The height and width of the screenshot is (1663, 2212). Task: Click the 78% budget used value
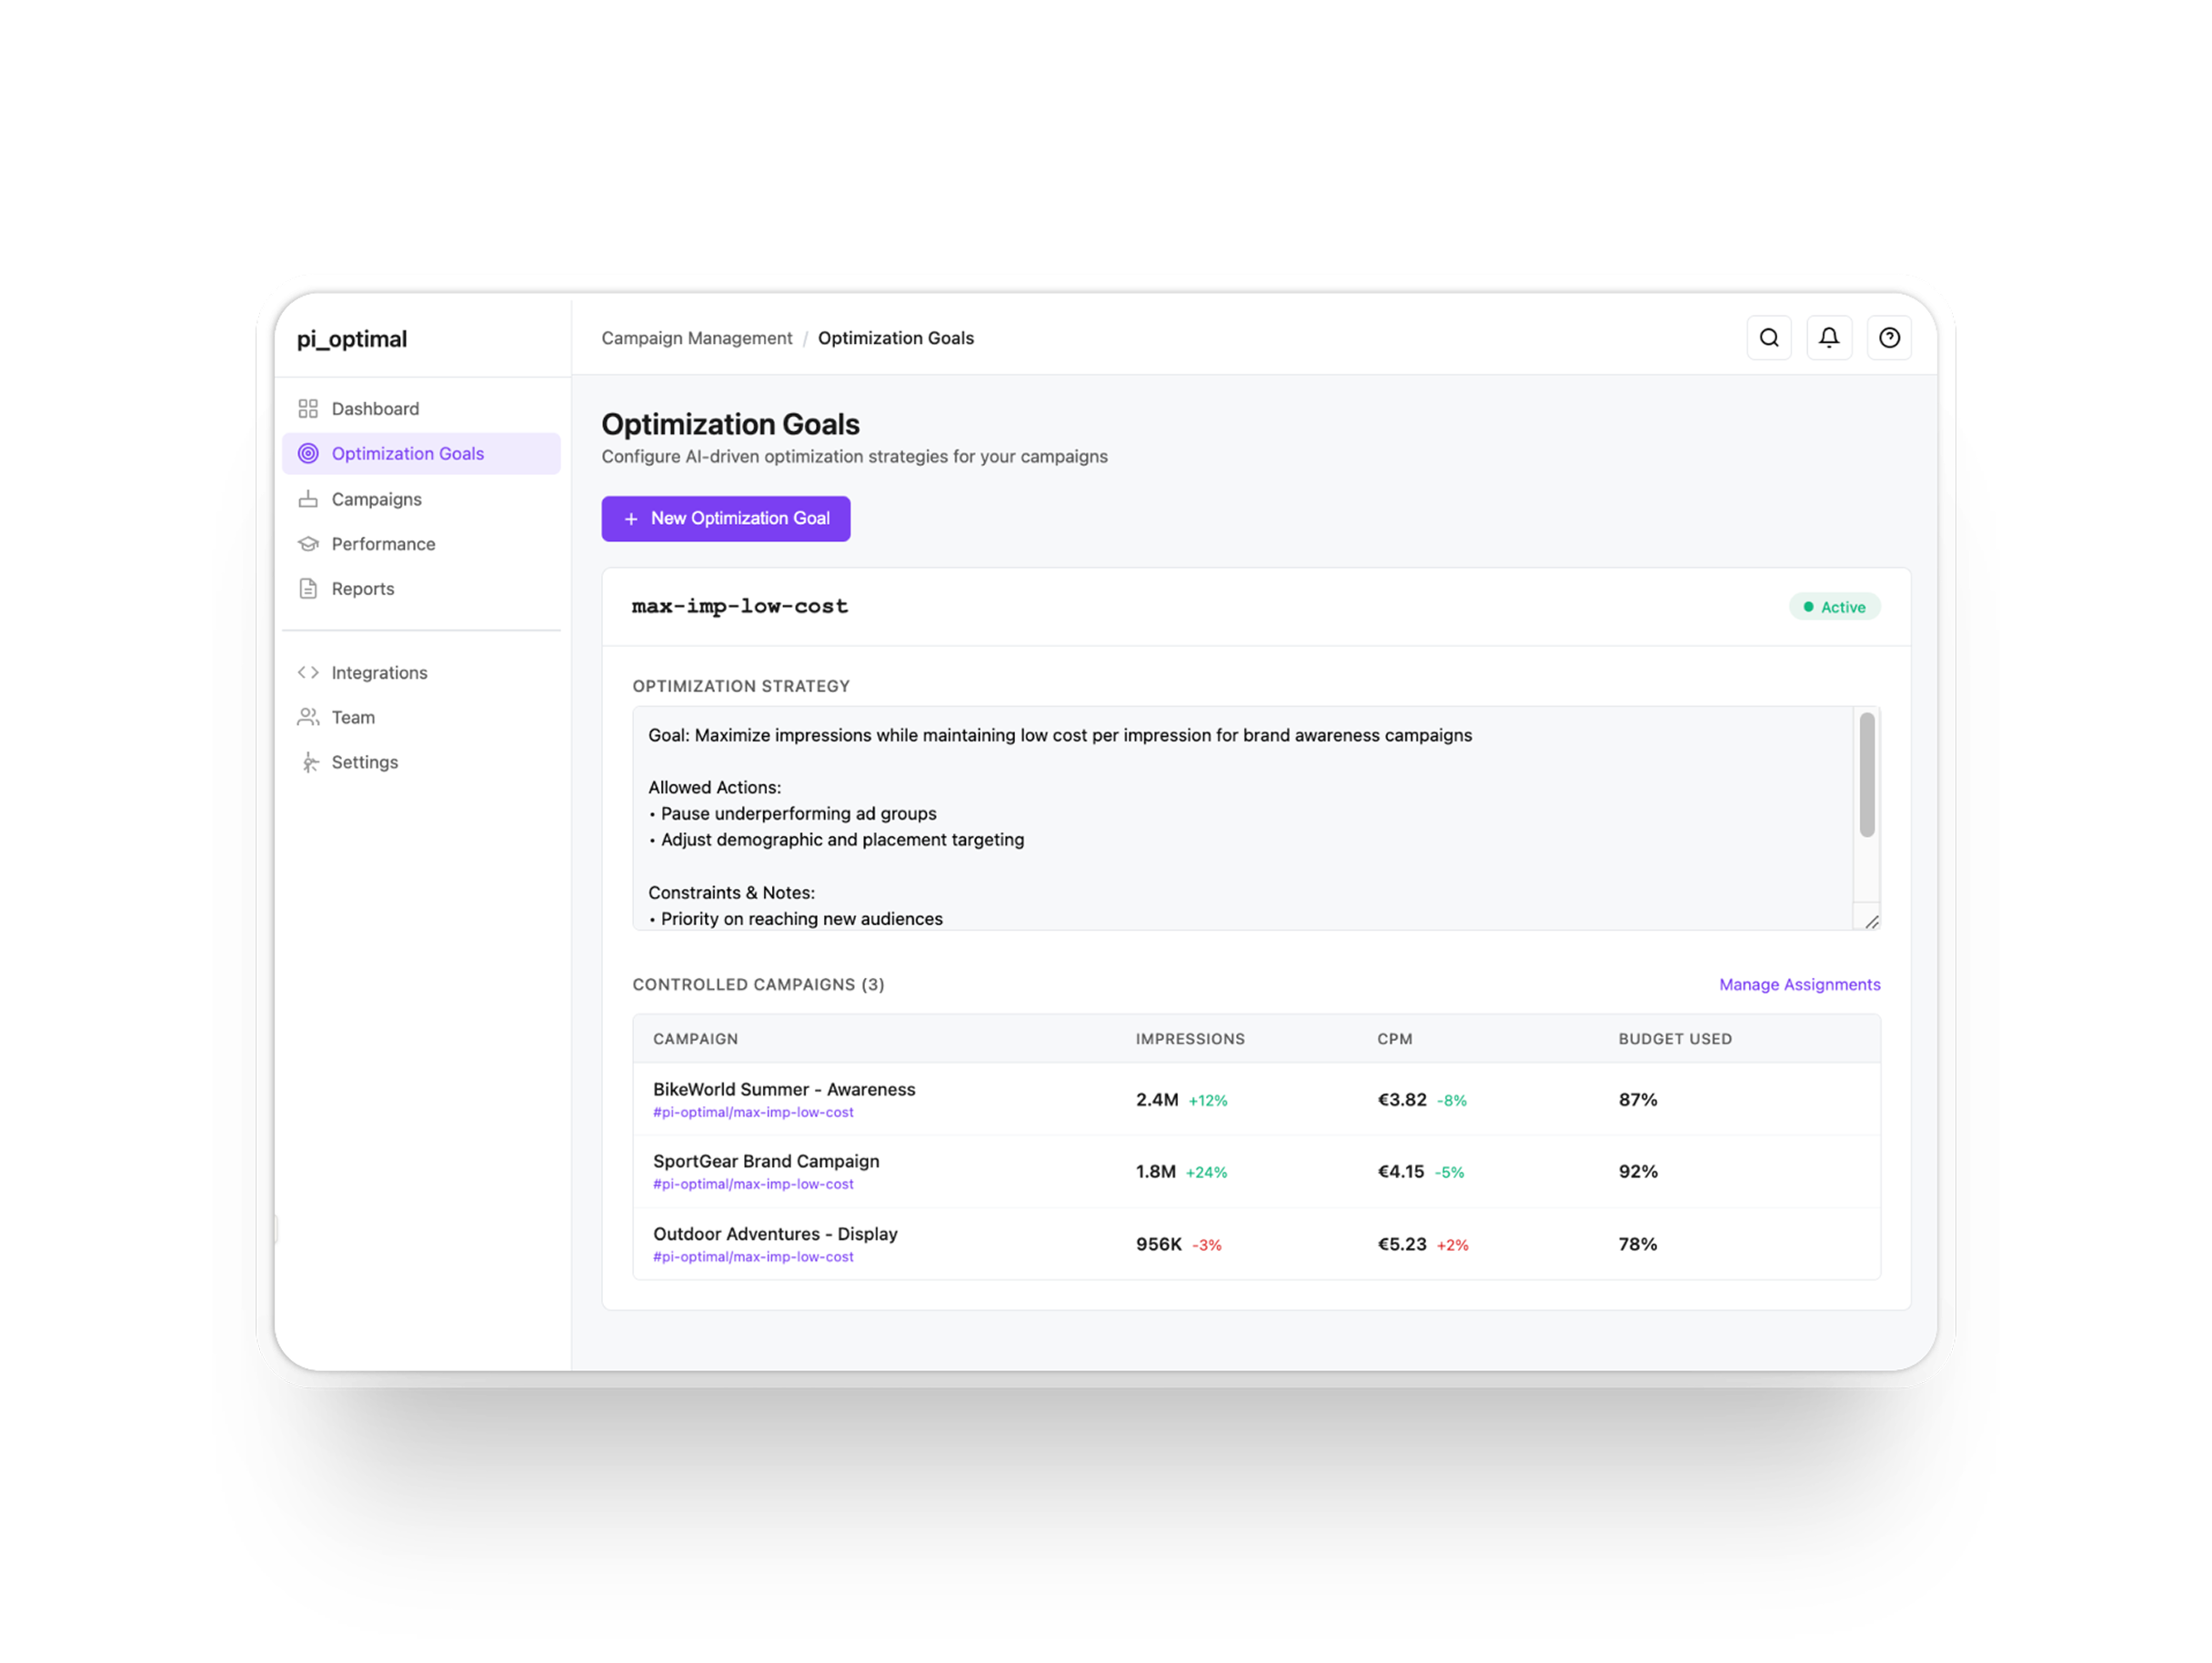point(1638,1245)
